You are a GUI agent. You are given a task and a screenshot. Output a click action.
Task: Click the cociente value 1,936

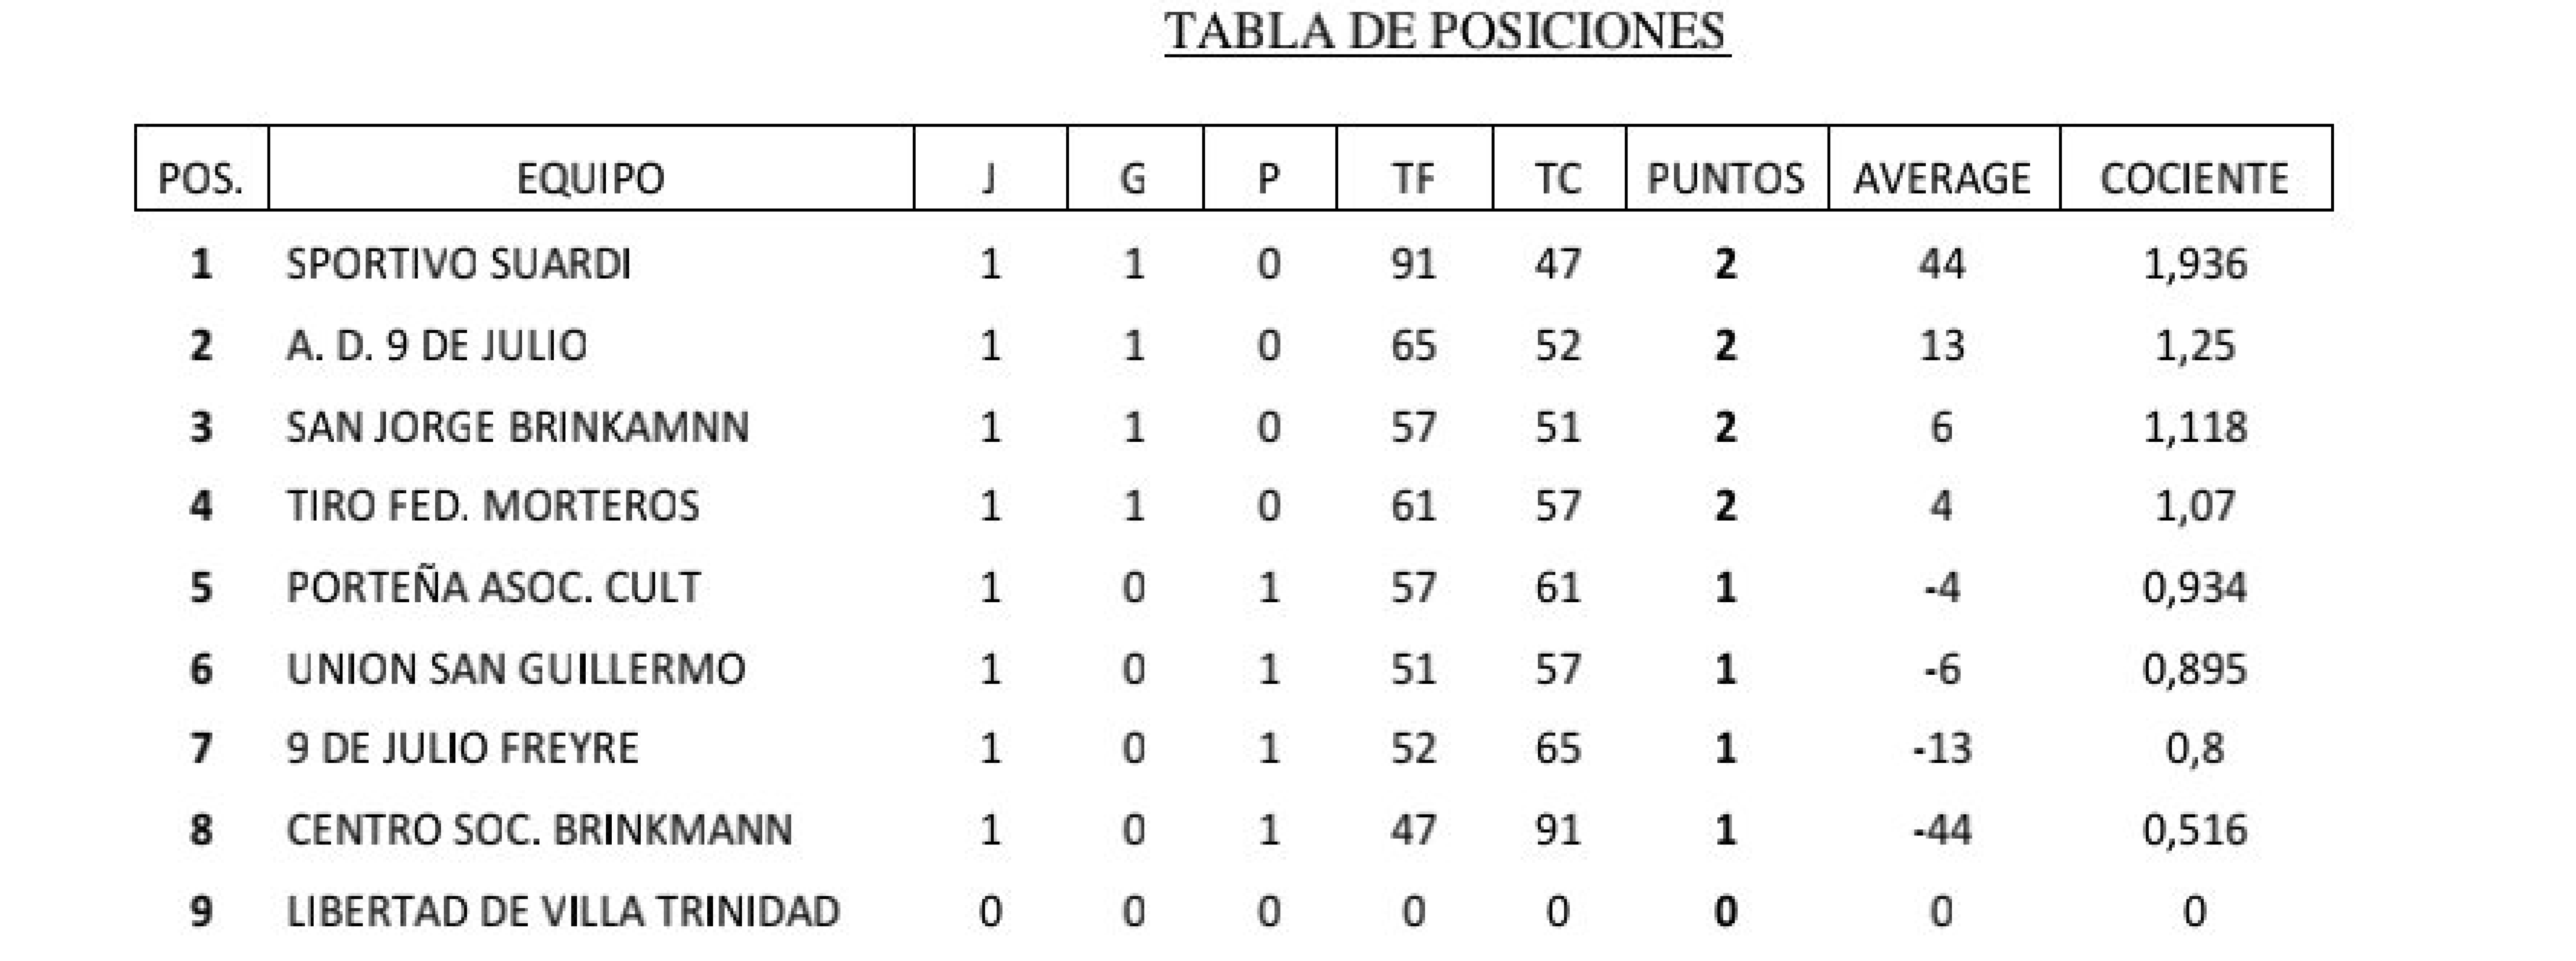pyautogui.click(x=2194, y=264)
